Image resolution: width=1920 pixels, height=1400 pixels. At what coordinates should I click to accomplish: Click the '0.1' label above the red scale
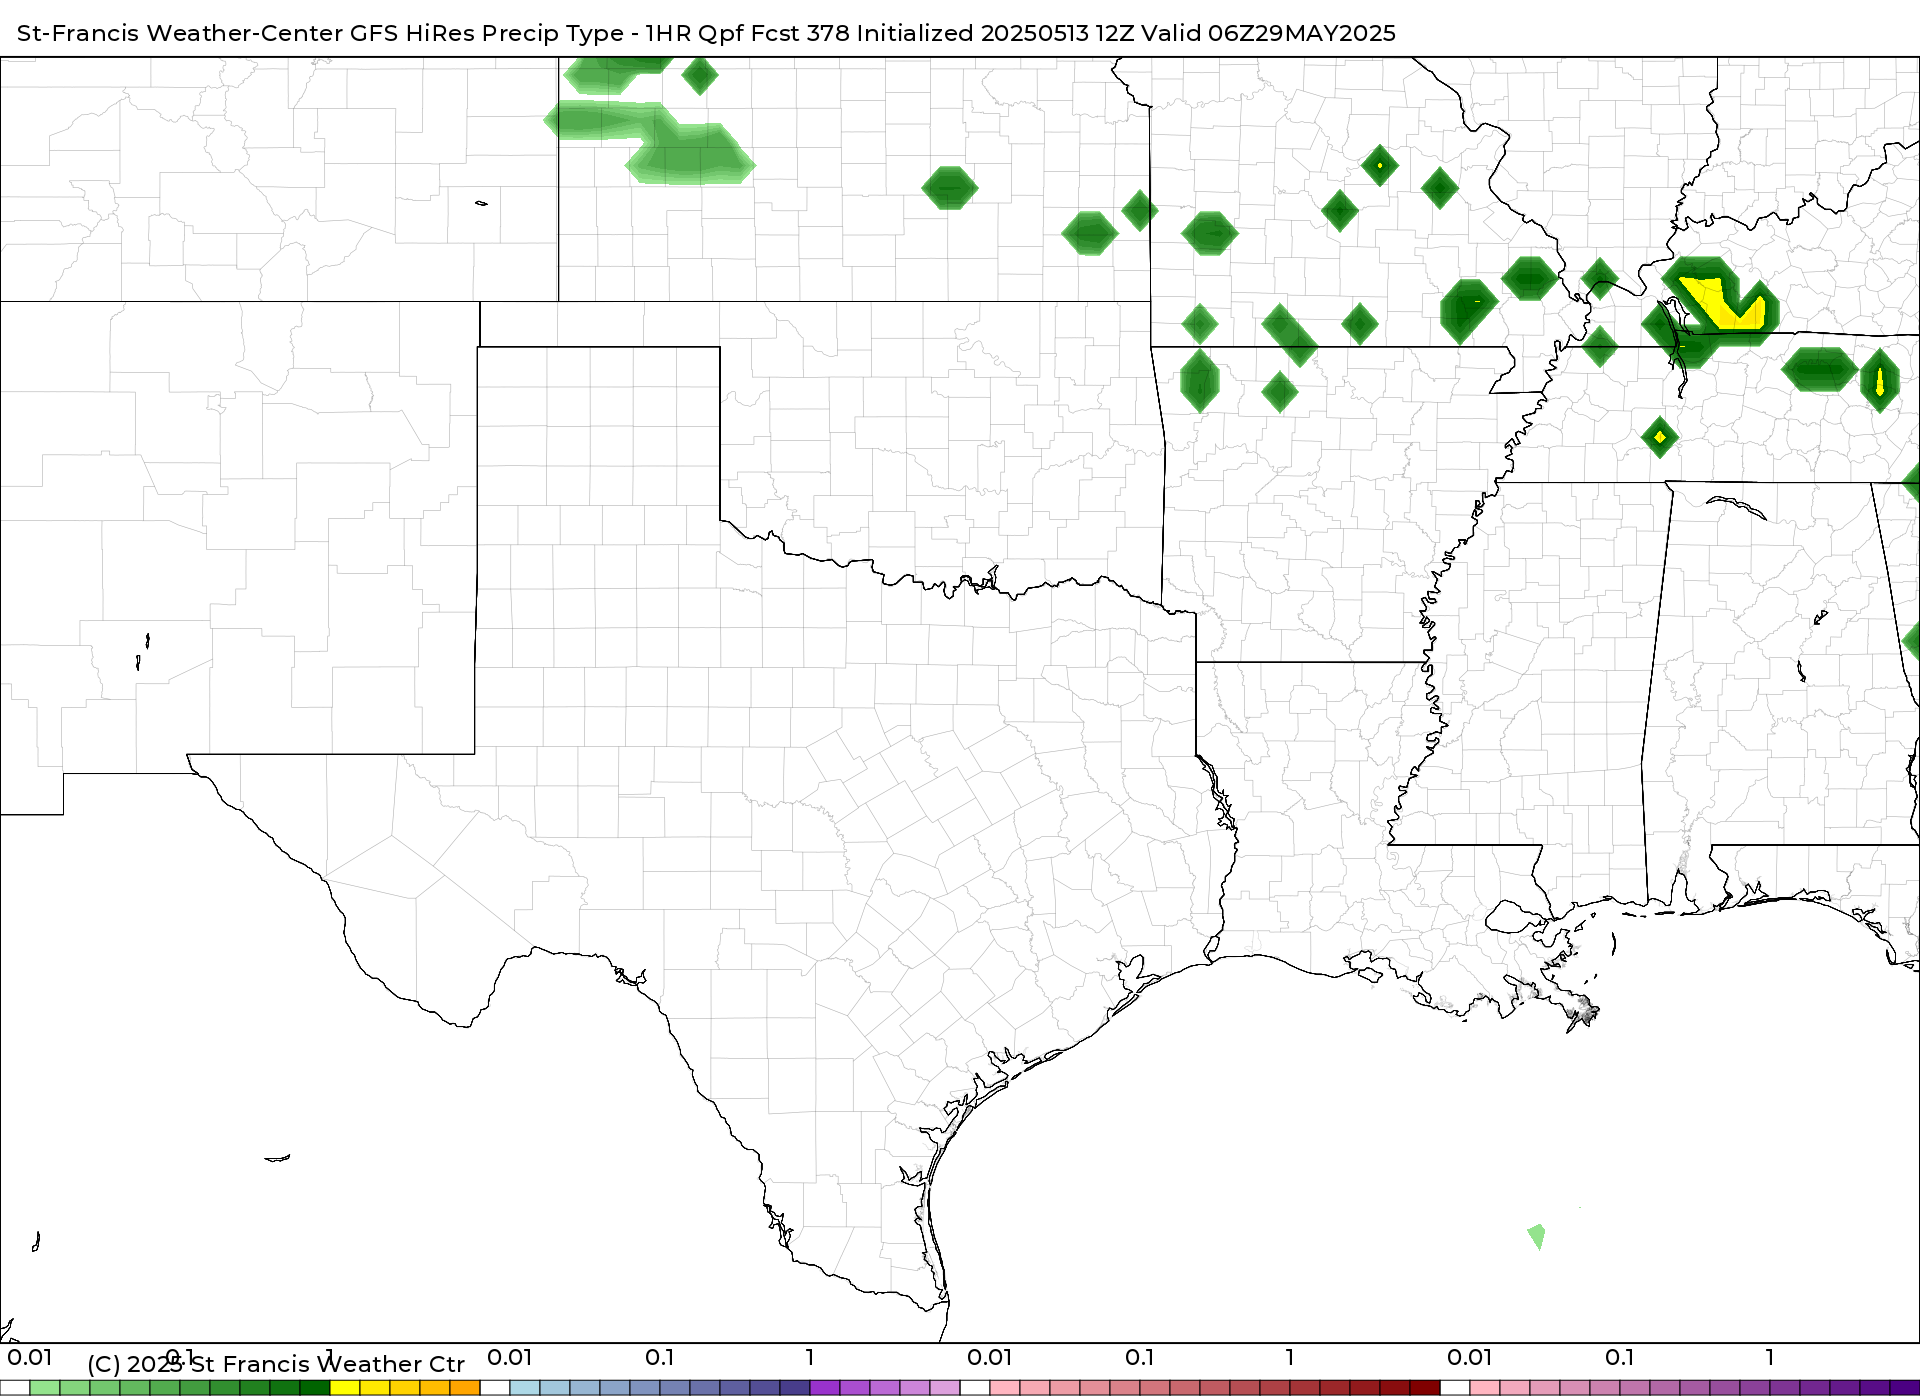[1140, 1357]
